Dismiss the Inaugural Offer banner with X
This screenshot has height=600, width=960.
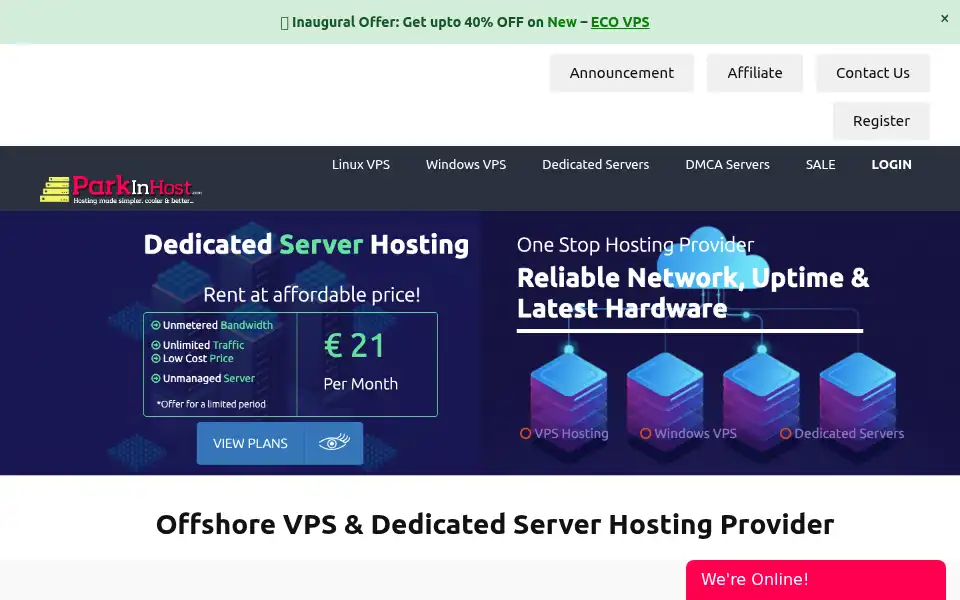click(944, 19)
